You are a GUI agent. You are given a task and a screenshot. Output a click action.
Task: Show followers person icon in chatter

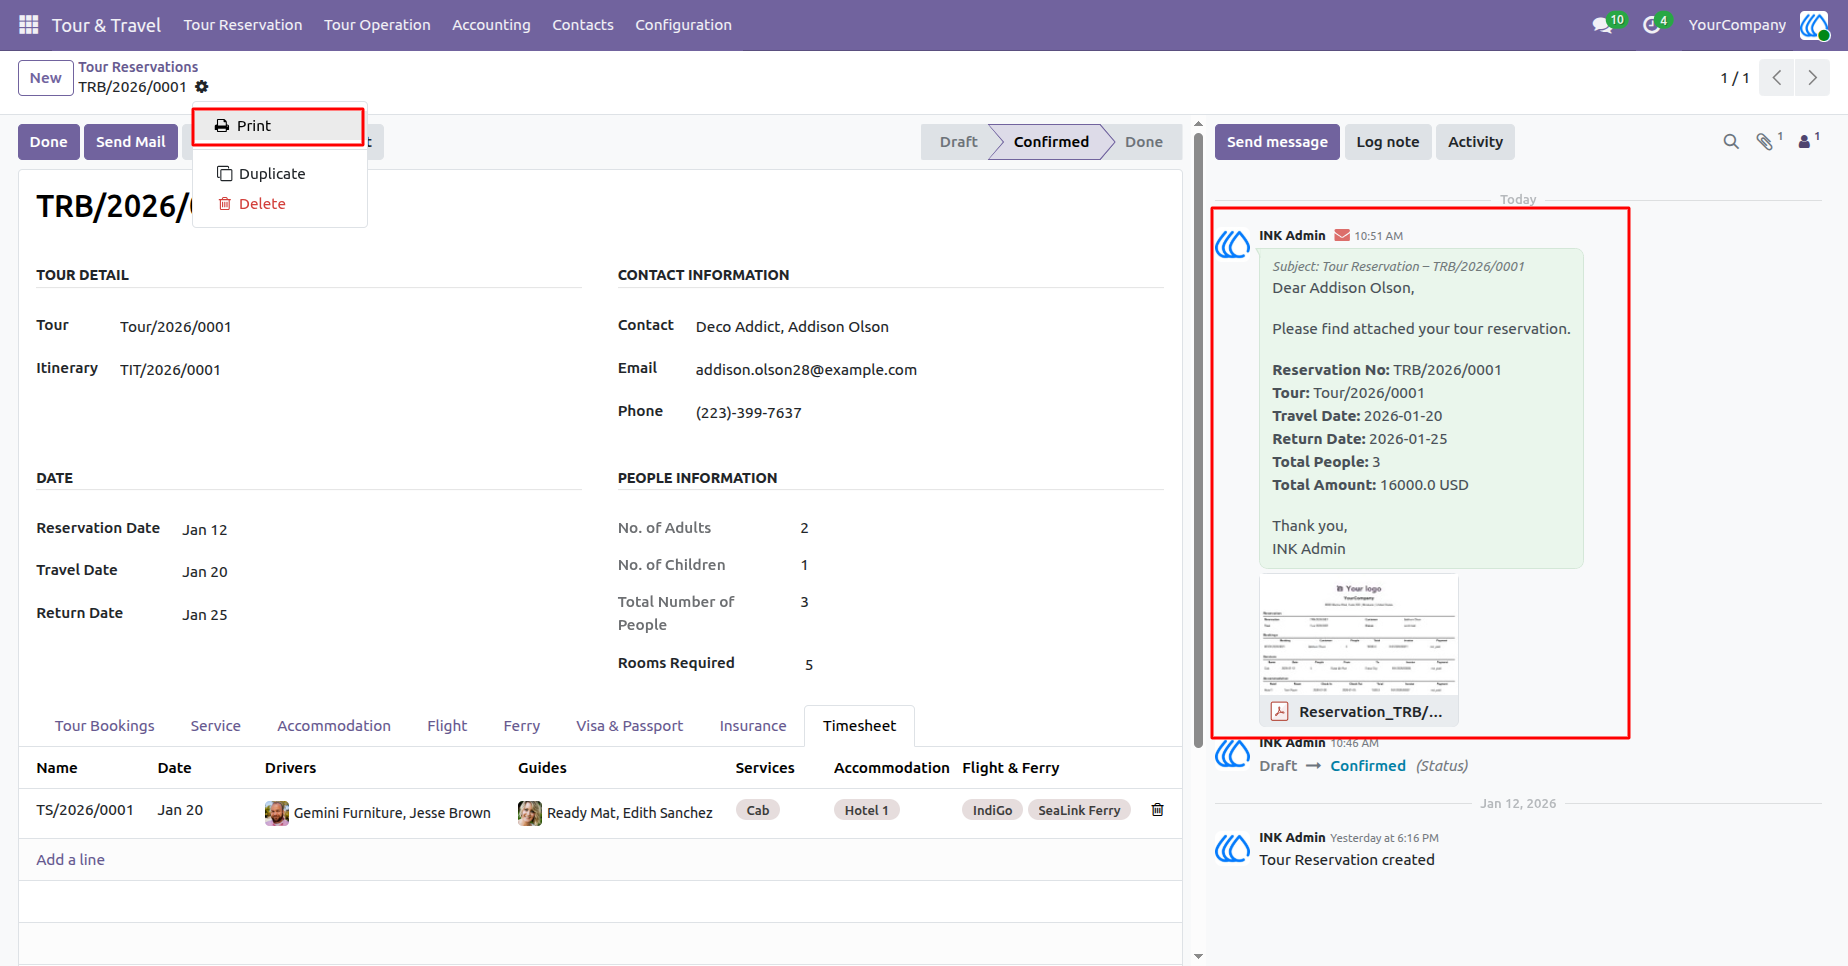point(1805,142)
